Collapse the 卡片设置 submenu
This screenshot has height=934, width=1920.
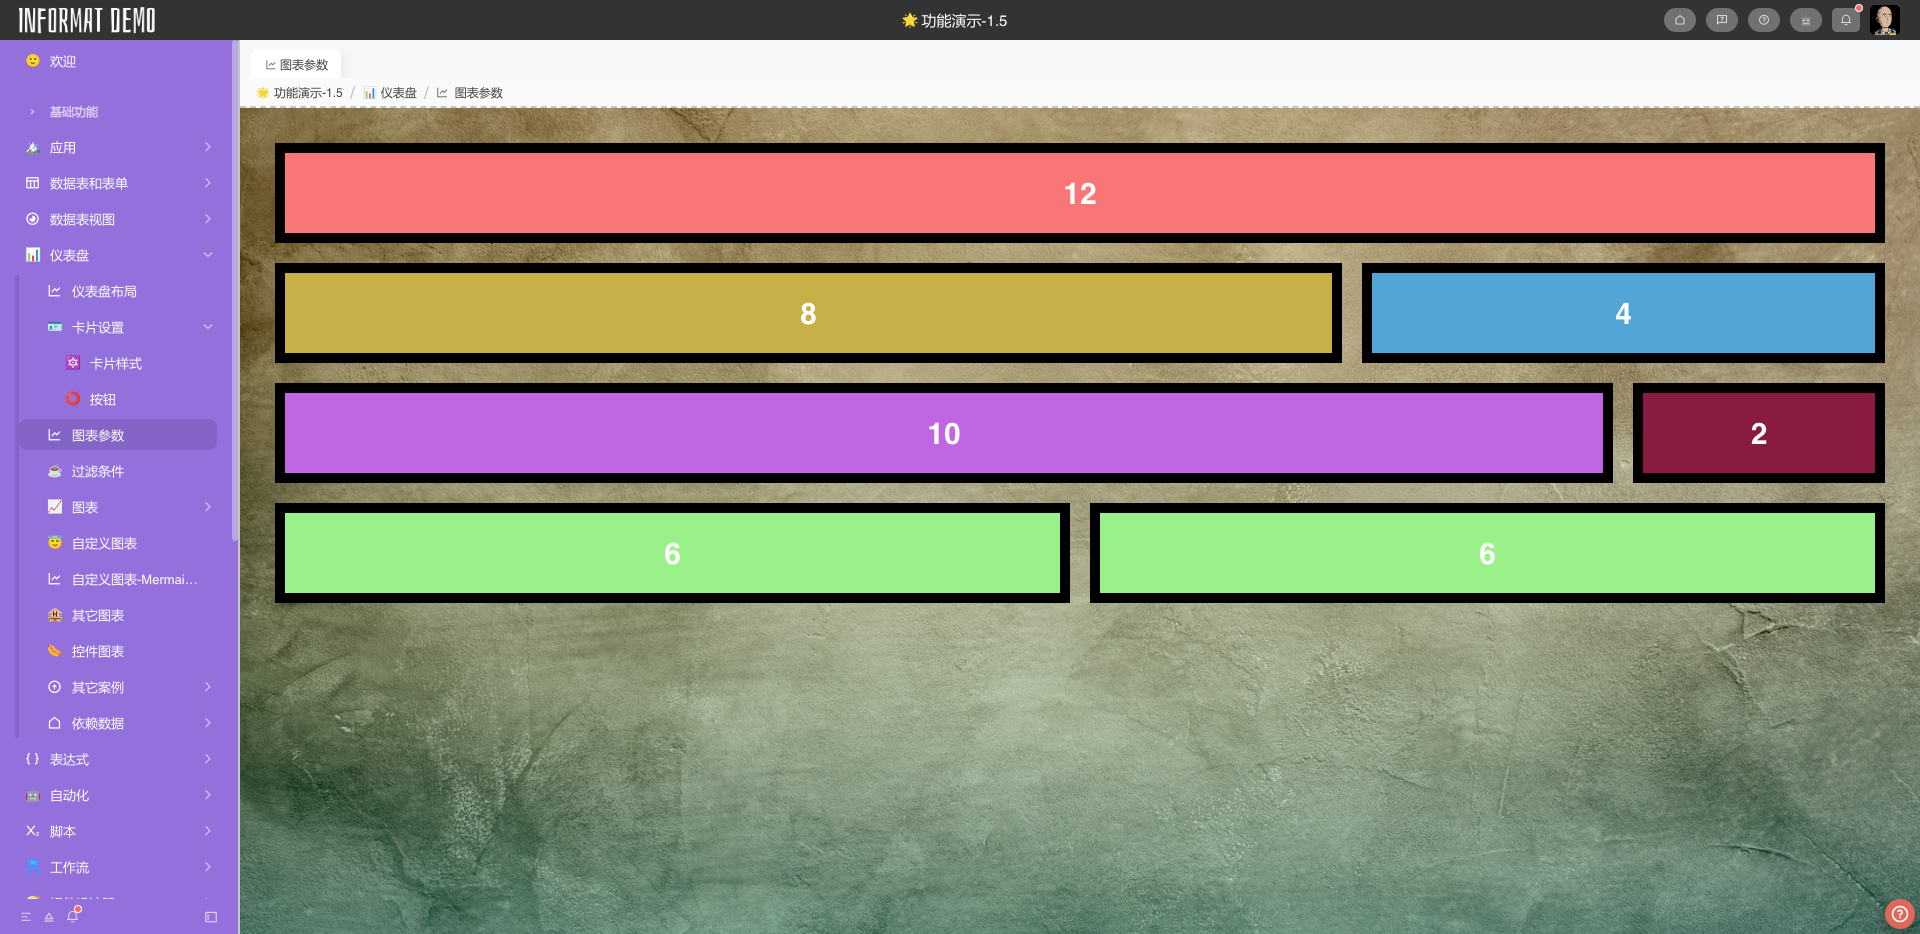pos(208,327)
